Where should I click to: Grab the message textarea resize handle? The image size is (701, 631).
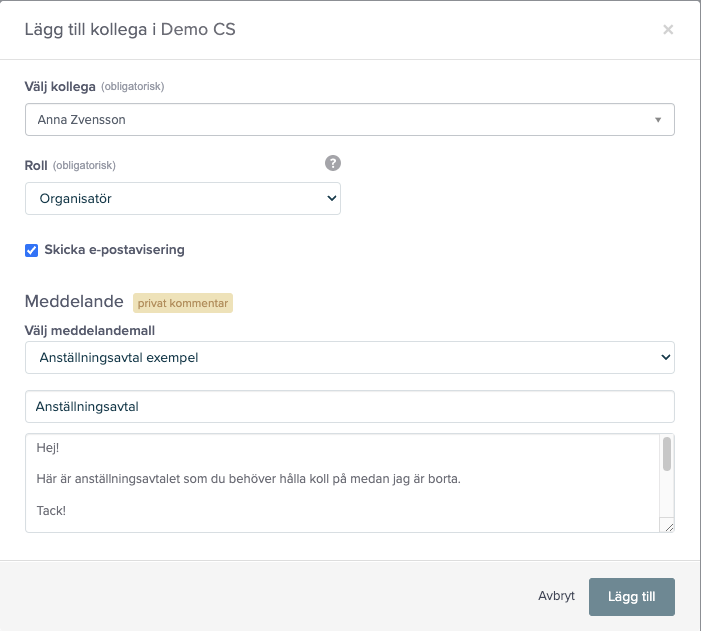[x=669, y=527]
